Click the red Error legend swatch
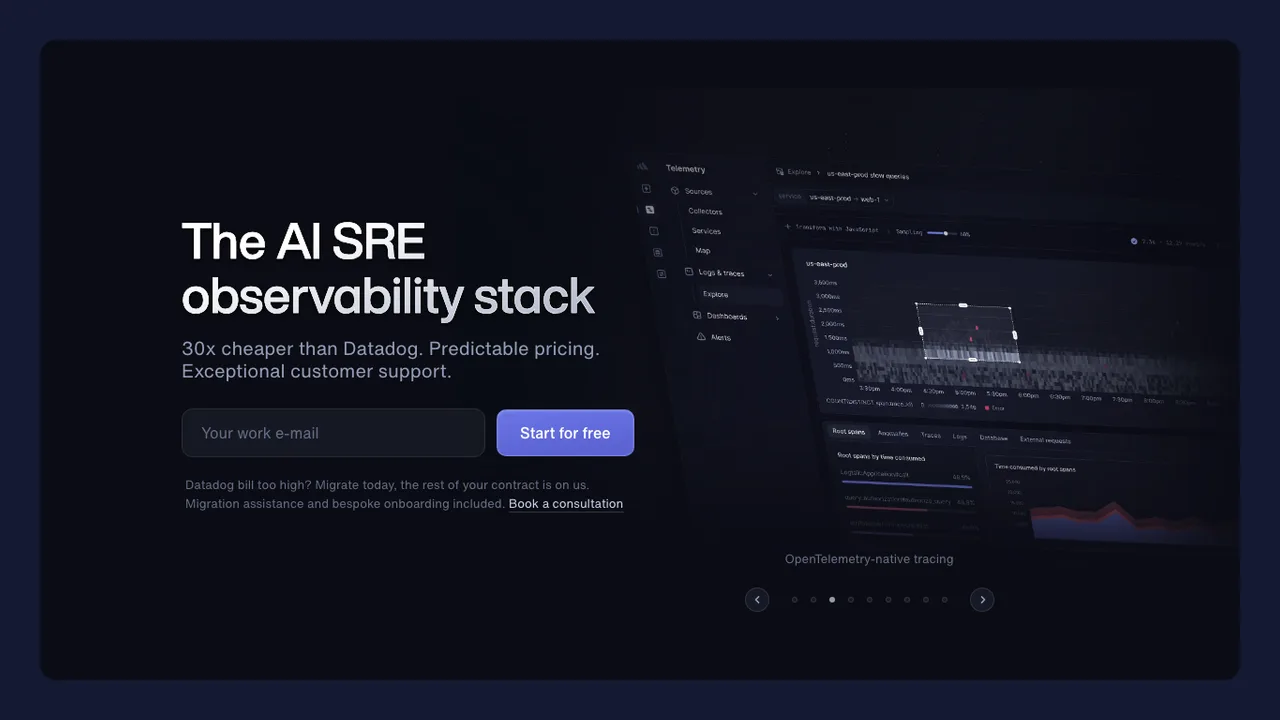Image resolution: width=1280 pixels, height=720 pixels. point(987,408)
